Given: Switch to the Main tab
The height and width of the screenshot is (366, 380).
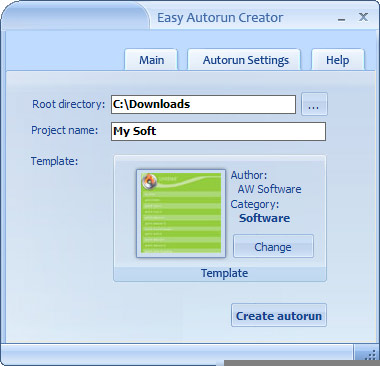Looking at the screenshot, I should (x=151, y=60).
